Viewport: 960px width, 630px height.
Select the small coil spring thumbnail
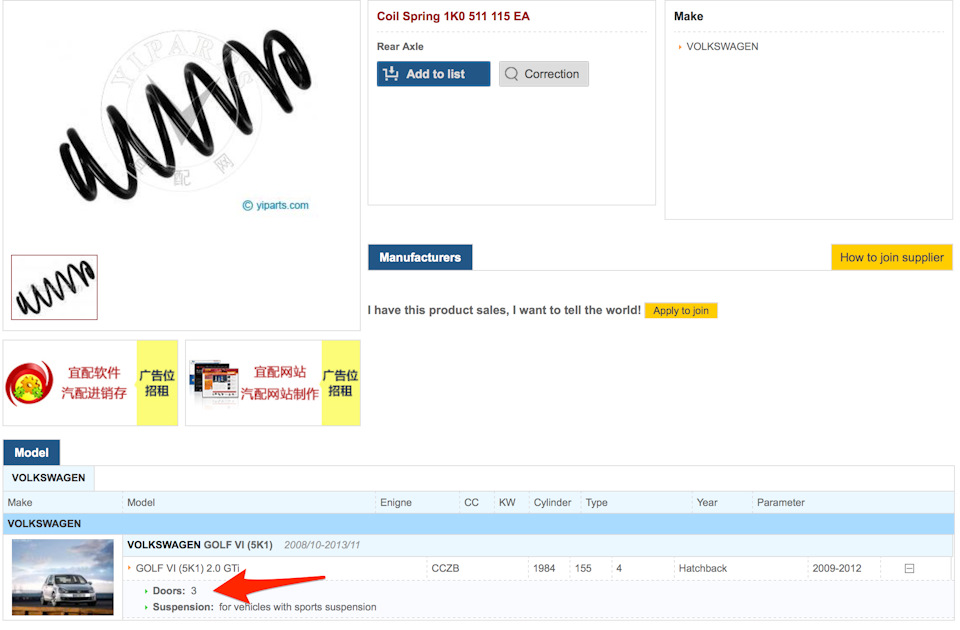pyautogui.click(x=54, y=287)
